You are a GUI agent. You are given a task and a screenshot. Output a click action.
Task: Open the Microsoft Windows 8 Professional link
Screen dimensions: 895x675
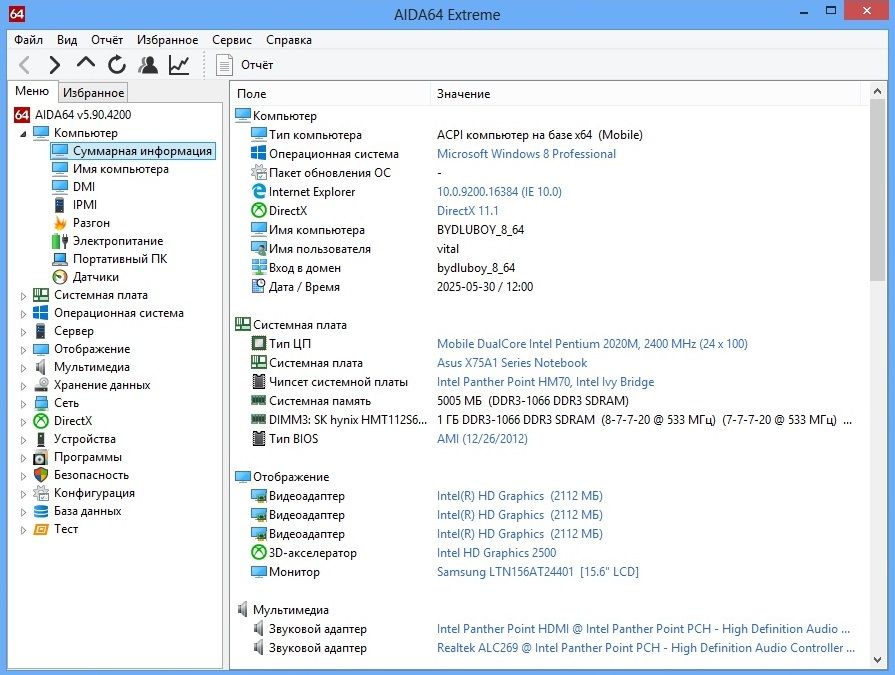coord(526,153)
